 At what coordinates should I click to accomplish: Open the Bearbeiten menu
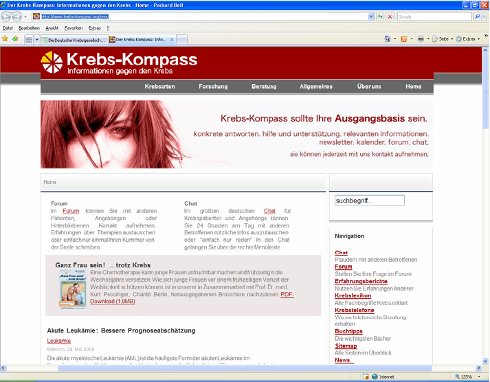29,28
